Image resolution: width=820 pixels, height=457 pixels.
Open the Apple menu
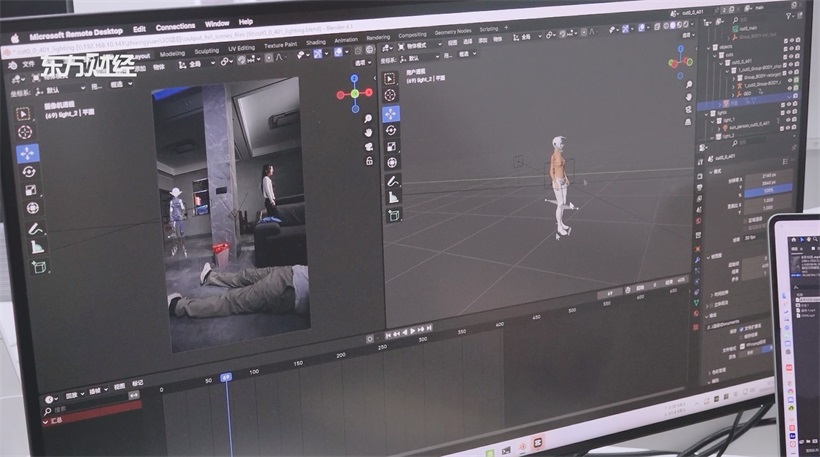point(15,38)
